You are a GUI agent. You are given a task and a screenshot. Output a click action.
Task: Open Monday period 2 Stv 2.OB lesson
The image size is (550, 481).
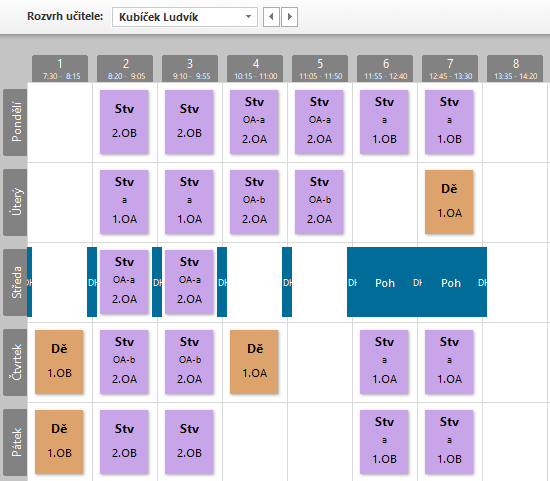(124, 122)
